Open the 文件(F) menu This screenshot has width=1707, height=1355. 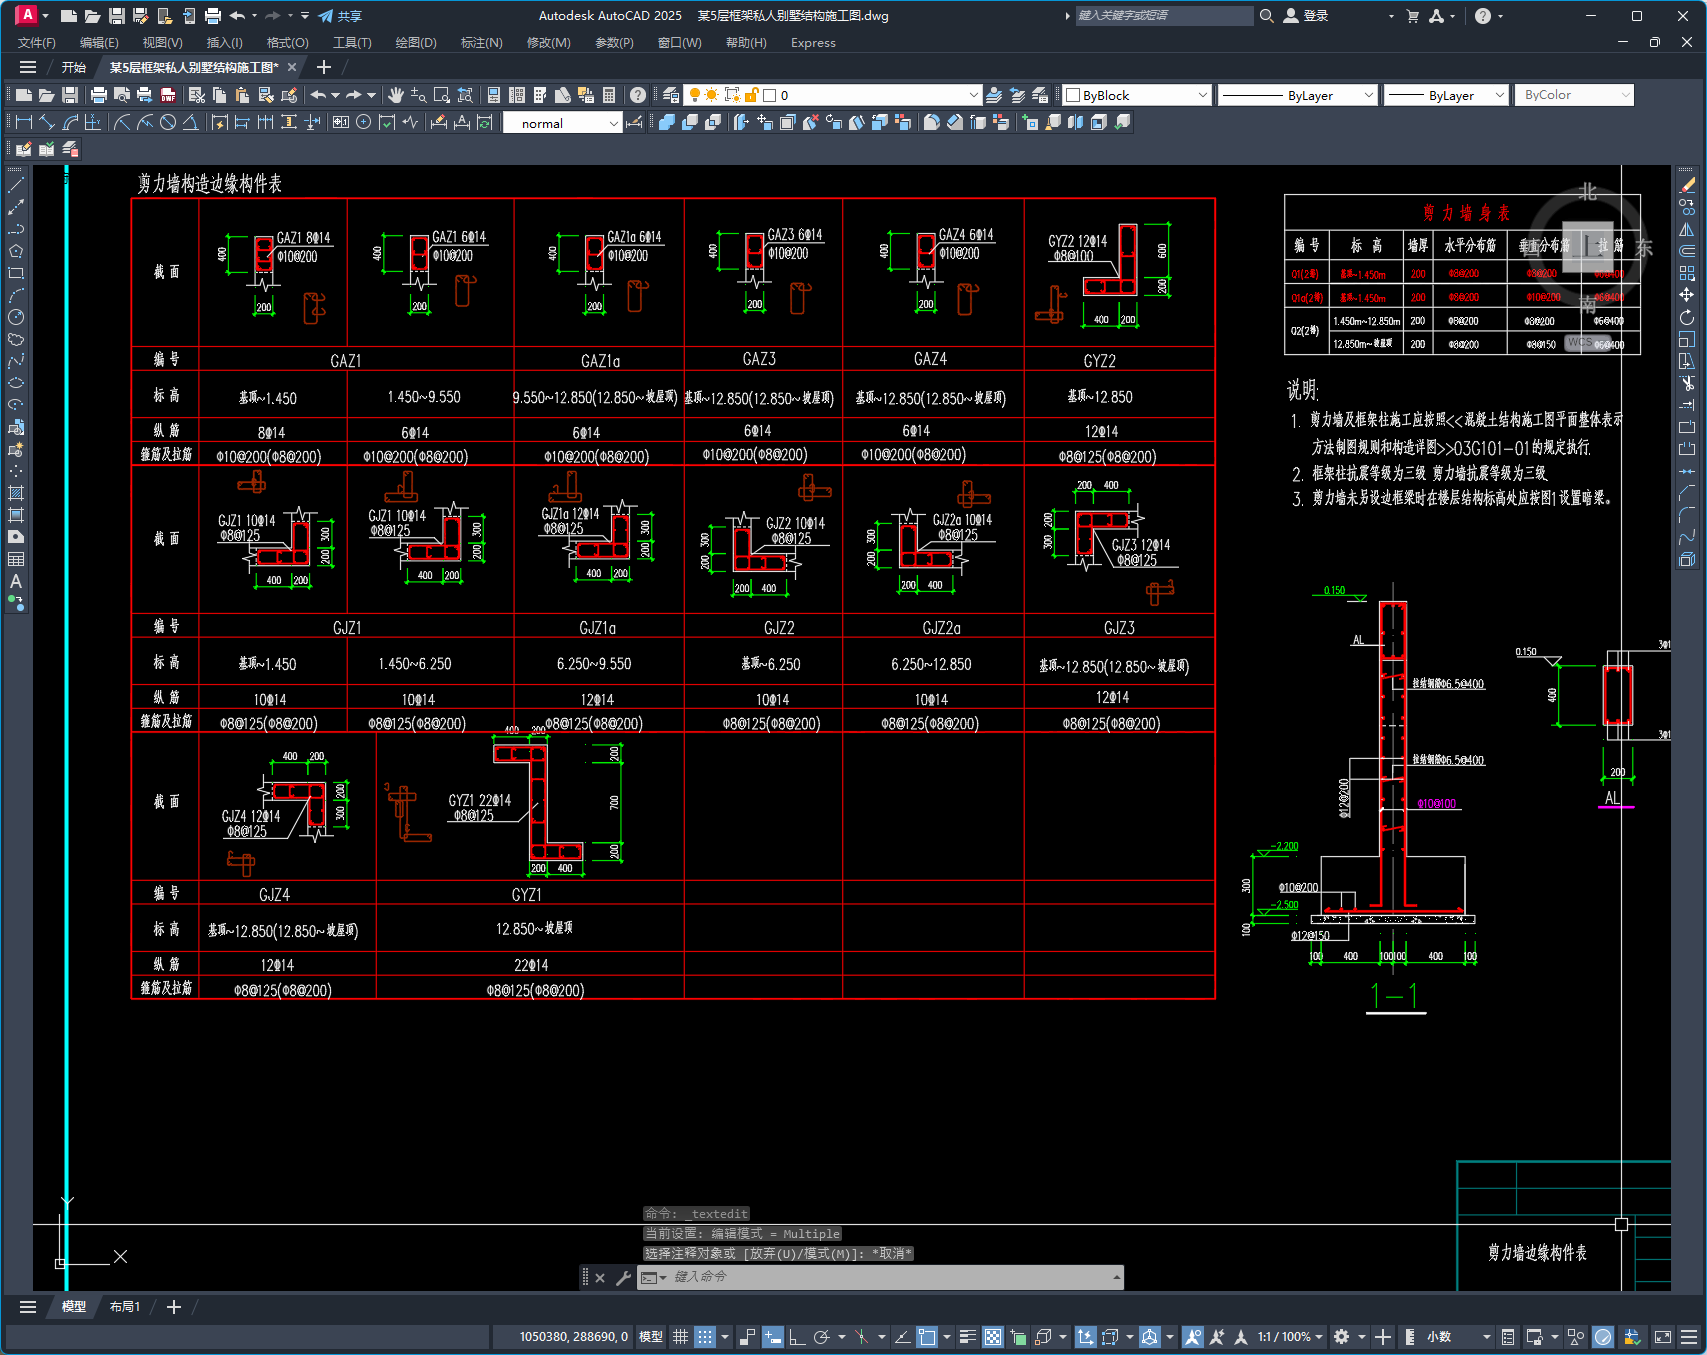(x=37, y=43)
